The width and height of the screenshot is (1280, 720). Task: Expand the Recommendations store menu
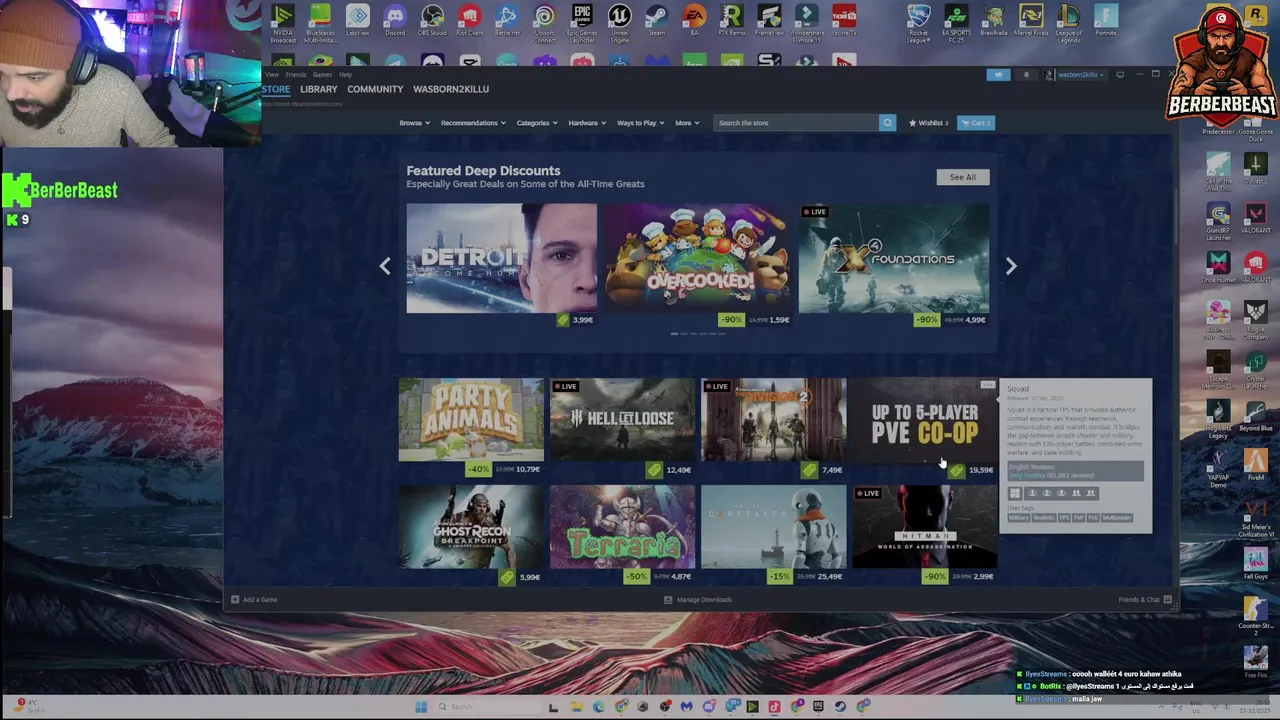[472, 123]
